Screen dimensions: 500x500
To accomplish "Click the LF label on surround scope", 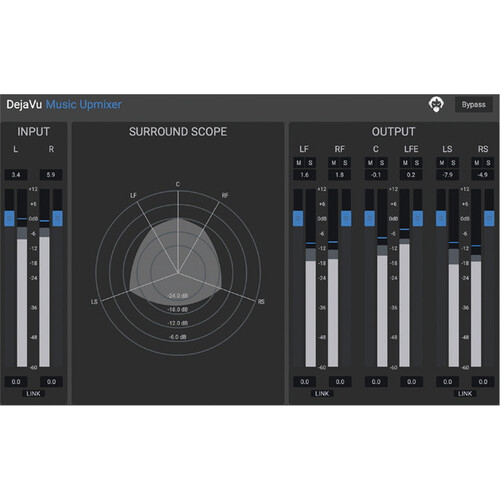I will [133, 195].
